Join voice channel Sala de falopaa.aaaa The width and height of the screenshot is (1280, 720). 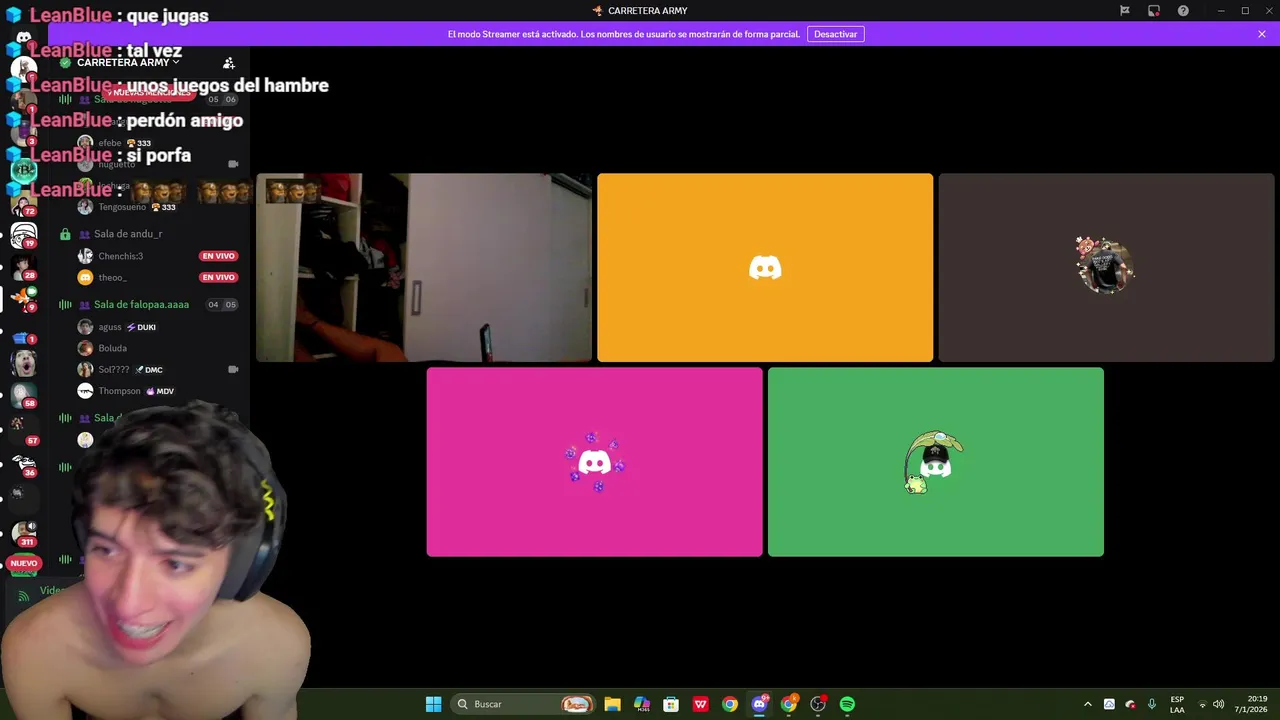point(141,304)
